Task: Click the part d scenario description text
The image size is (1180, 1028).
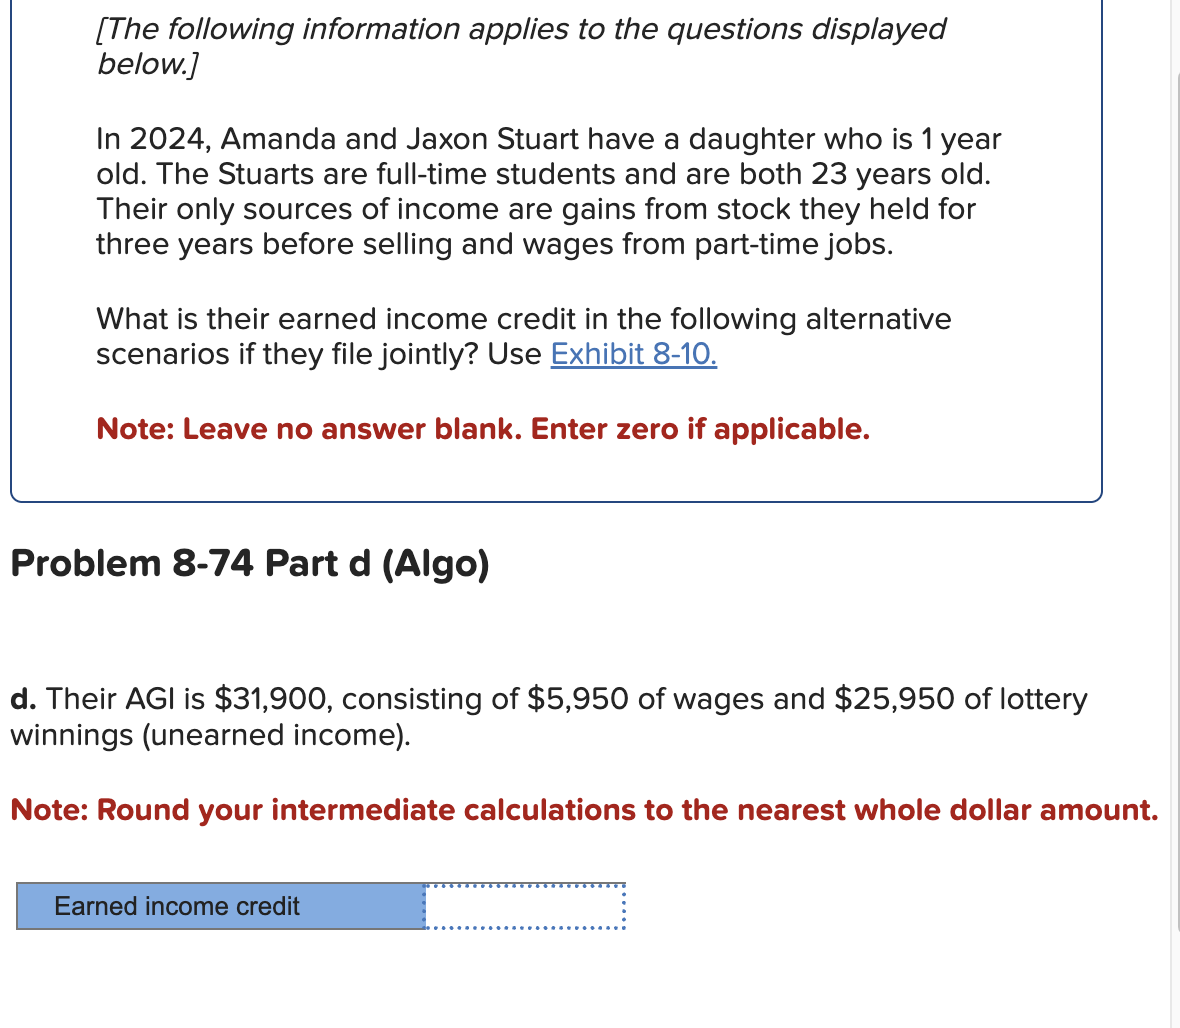Action: 548,716
